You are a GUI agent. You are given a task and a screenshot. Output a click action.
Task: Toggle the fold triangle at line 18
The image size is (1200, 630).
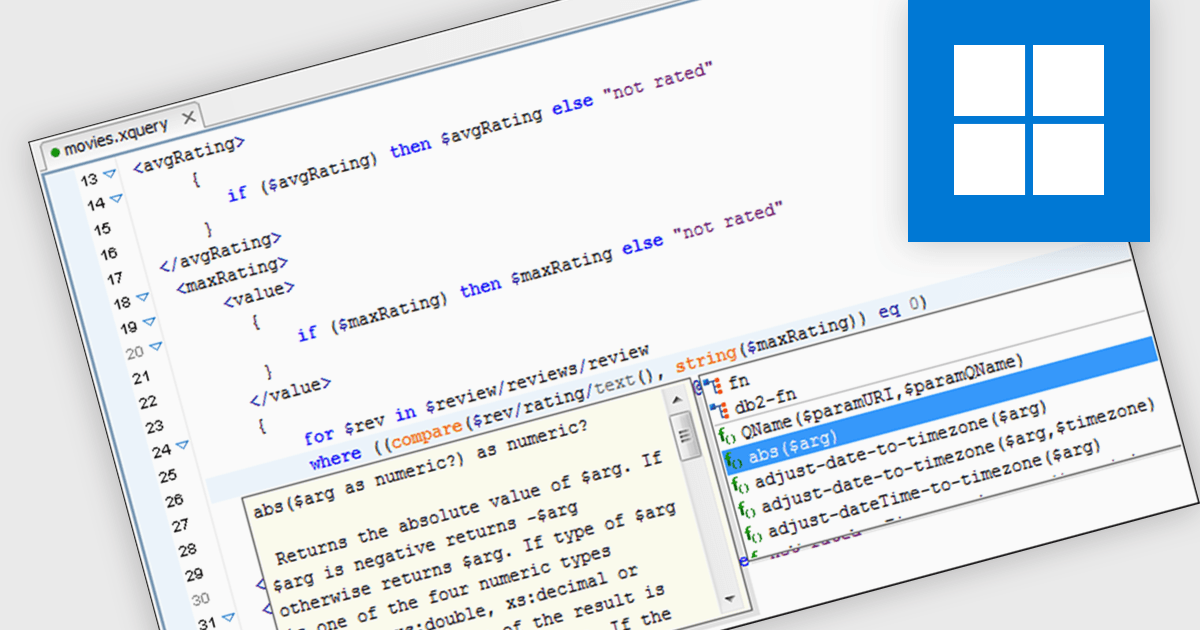142,297
